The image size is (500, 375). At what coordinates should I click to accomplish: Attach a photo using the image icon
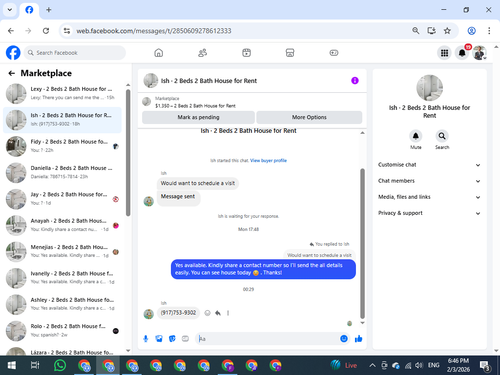coord(159,339)
